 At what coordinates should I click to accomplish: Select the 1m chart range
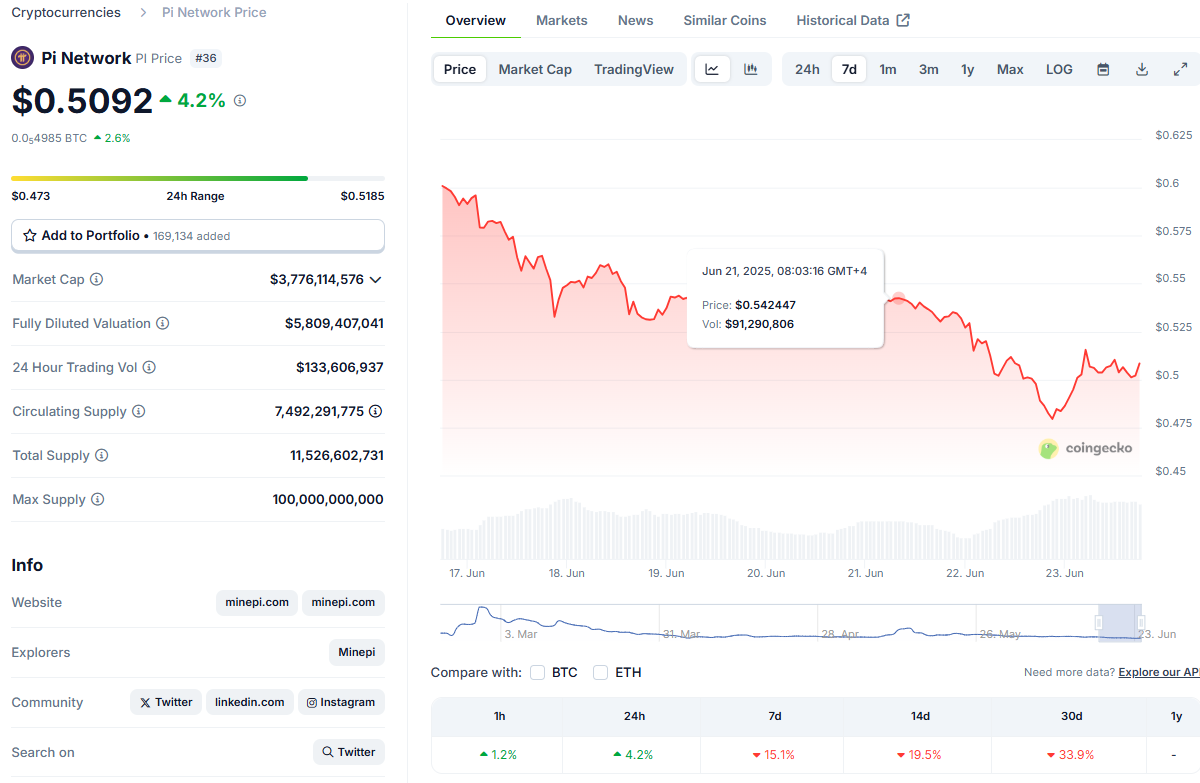(x=888, y=69)
